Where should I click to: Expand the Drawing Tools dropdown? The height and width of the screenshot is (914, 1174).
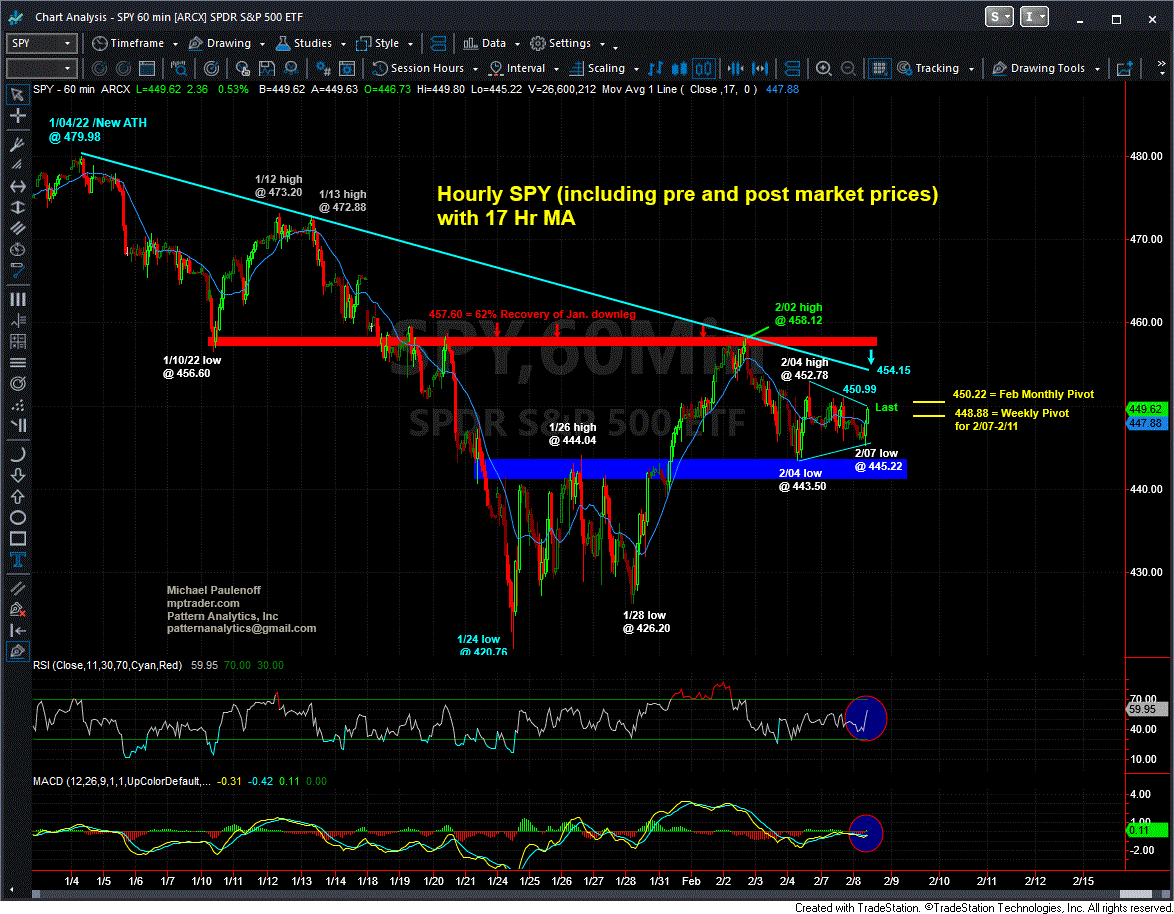click(x=1097, y=69)
